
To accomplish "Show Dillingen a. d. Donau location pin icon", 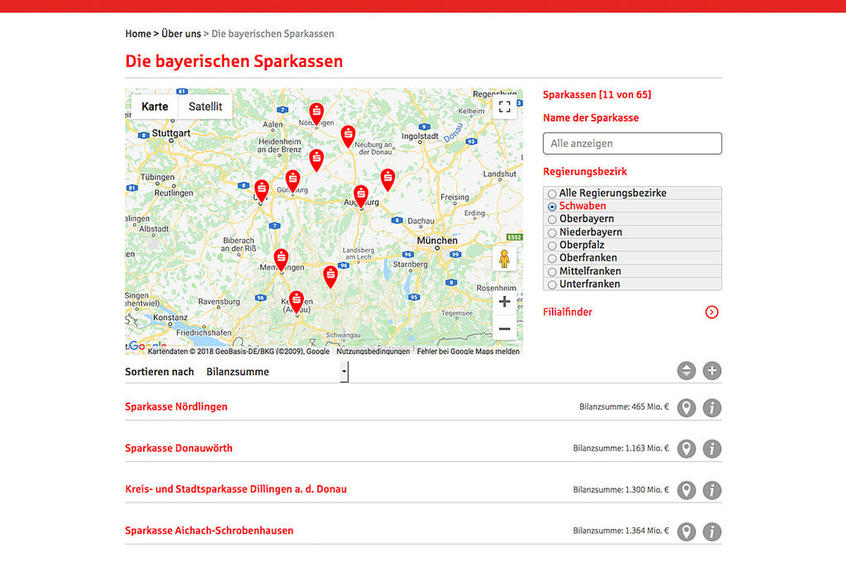I will (686, 490).
